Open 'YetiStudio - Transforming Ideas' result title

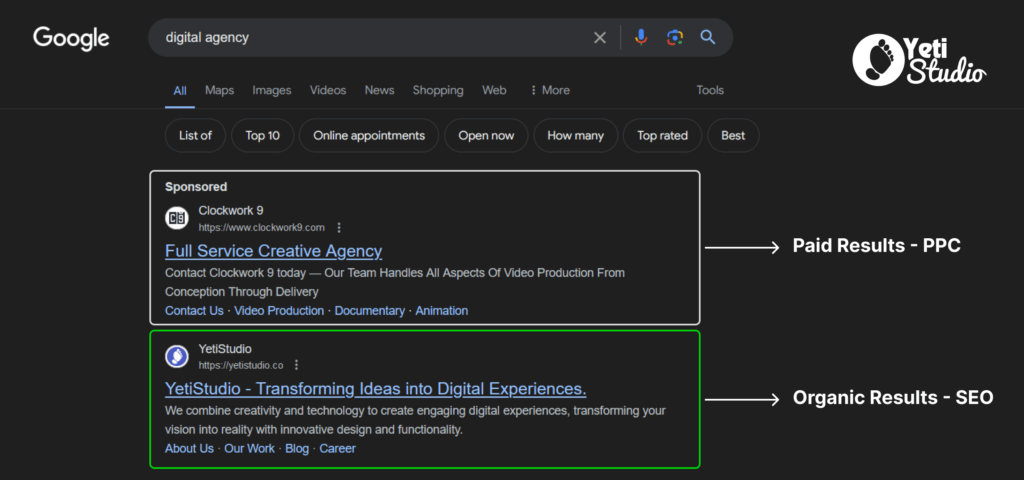click(x=376, y=389)
